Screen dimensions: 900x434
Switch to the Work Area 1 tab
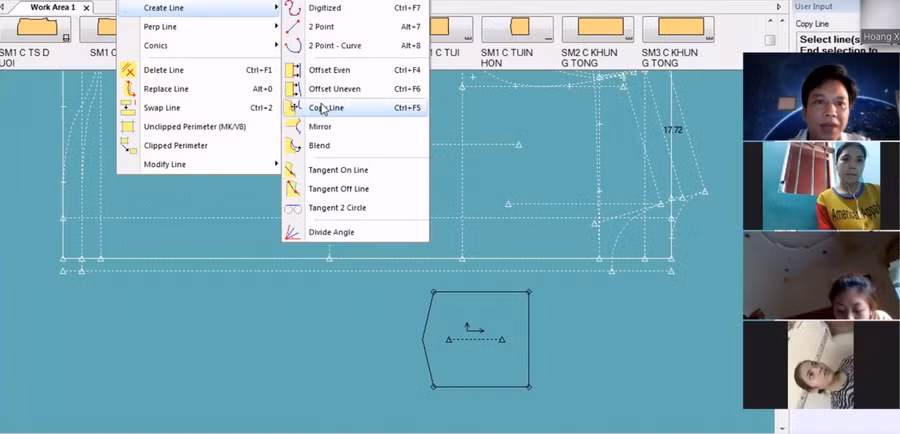[x=52, y=7]
